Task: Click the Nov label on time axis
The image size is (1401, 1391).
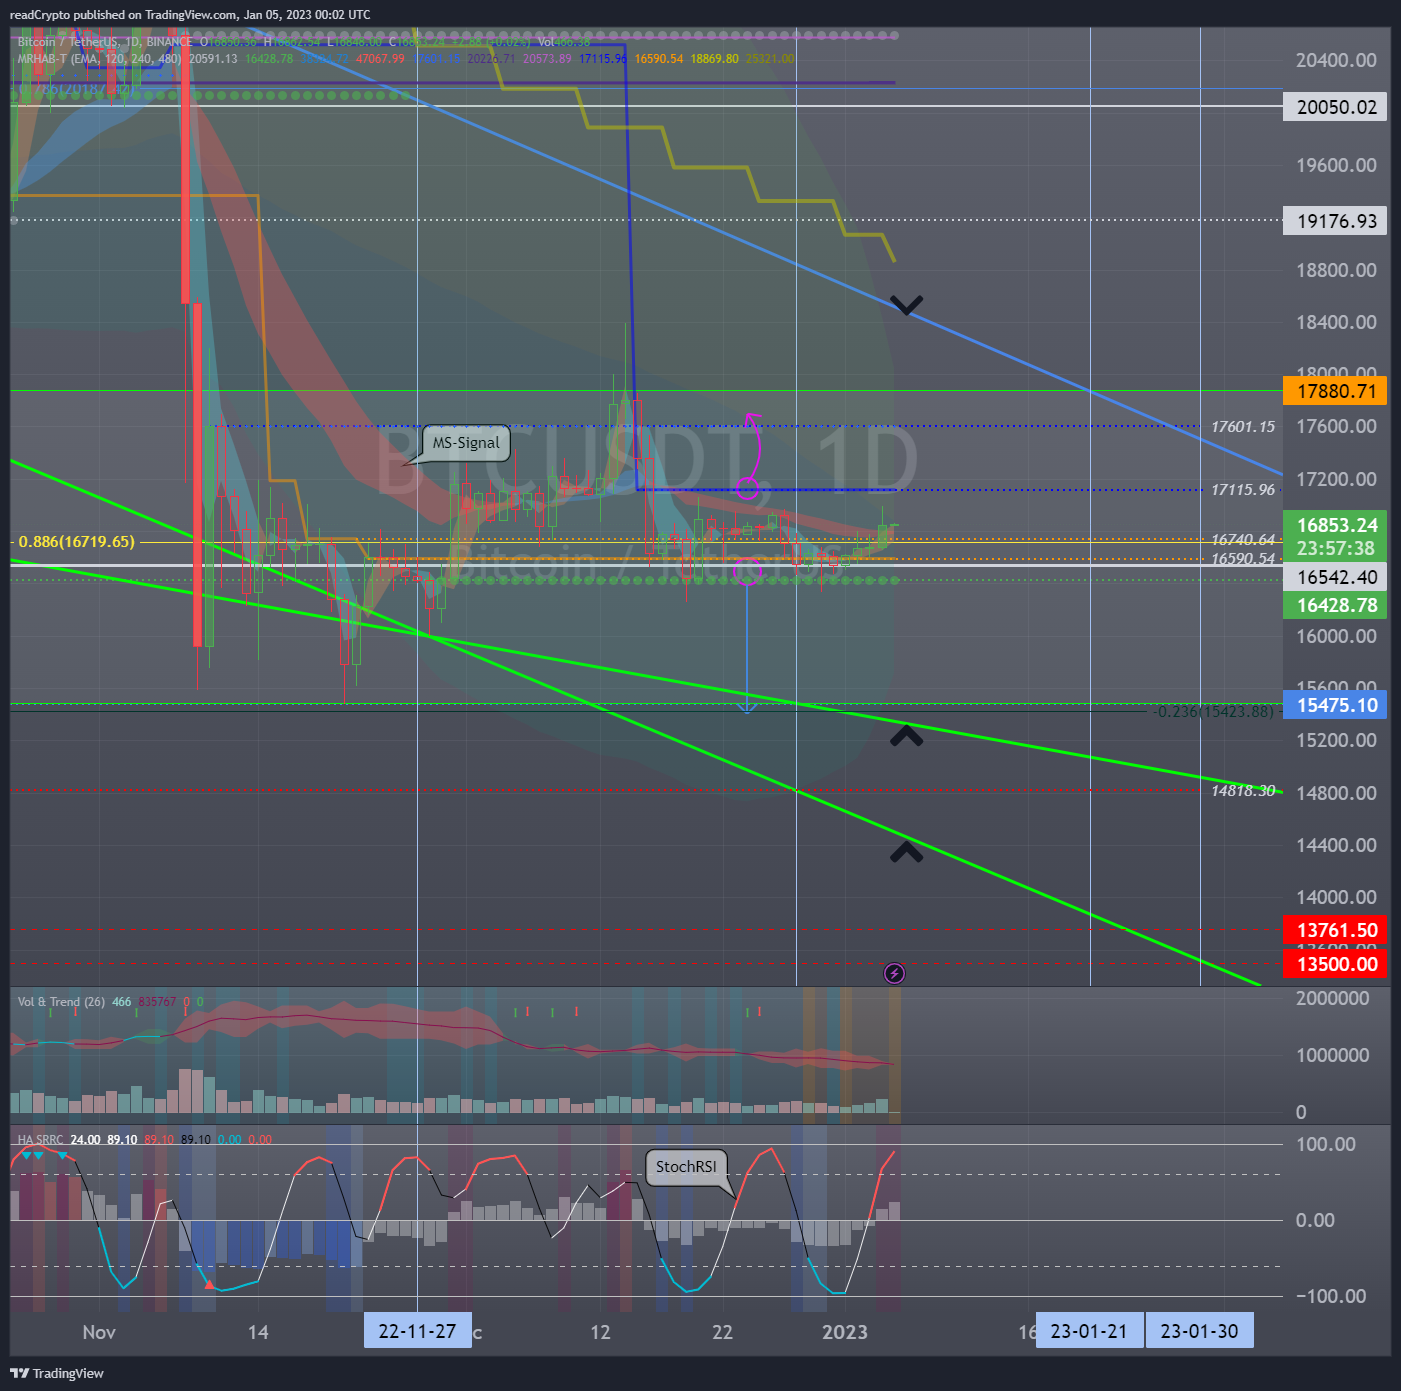Action: click(99, 1332)
